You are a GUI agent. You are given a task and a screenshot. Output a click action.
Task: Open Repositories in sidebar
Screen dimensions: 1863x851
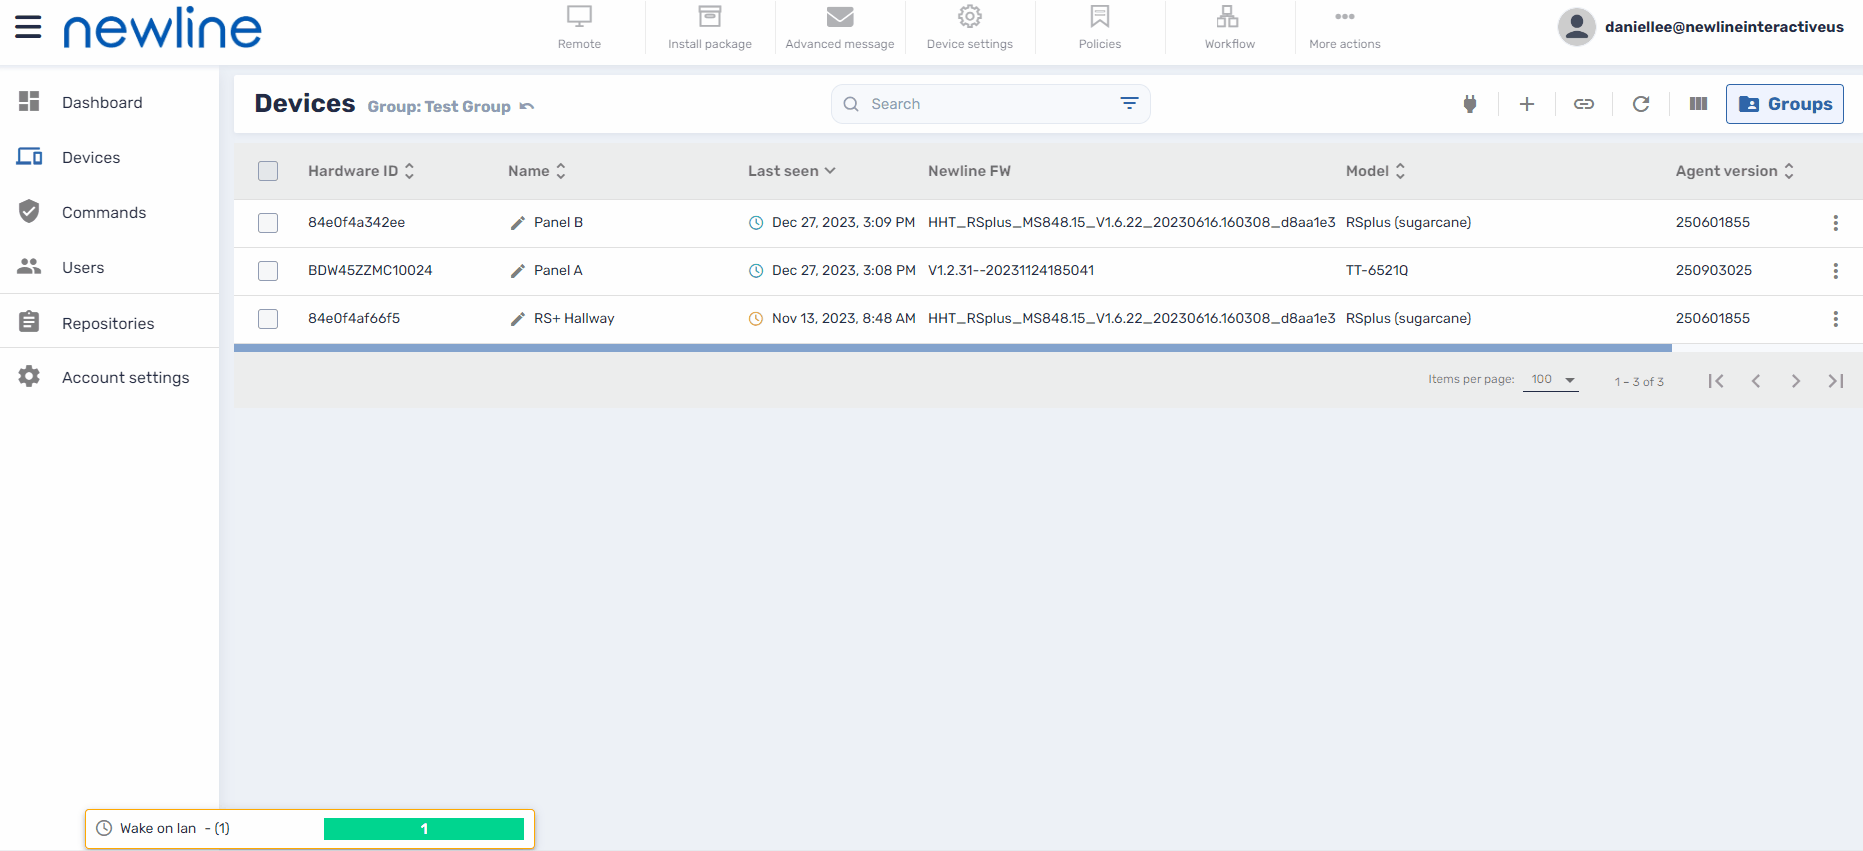coord(110,323)
